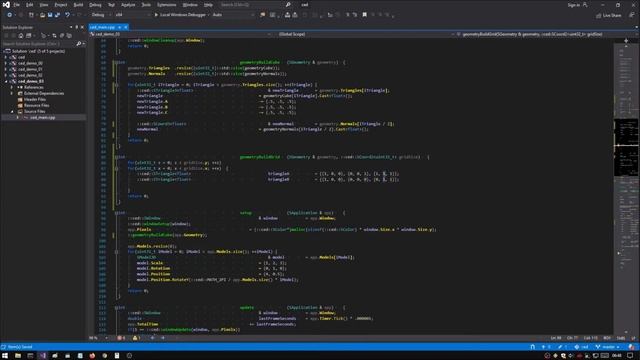Click the Visual Studio logo icon
This screenshot has width=640, height=360.
coord(6,5)
